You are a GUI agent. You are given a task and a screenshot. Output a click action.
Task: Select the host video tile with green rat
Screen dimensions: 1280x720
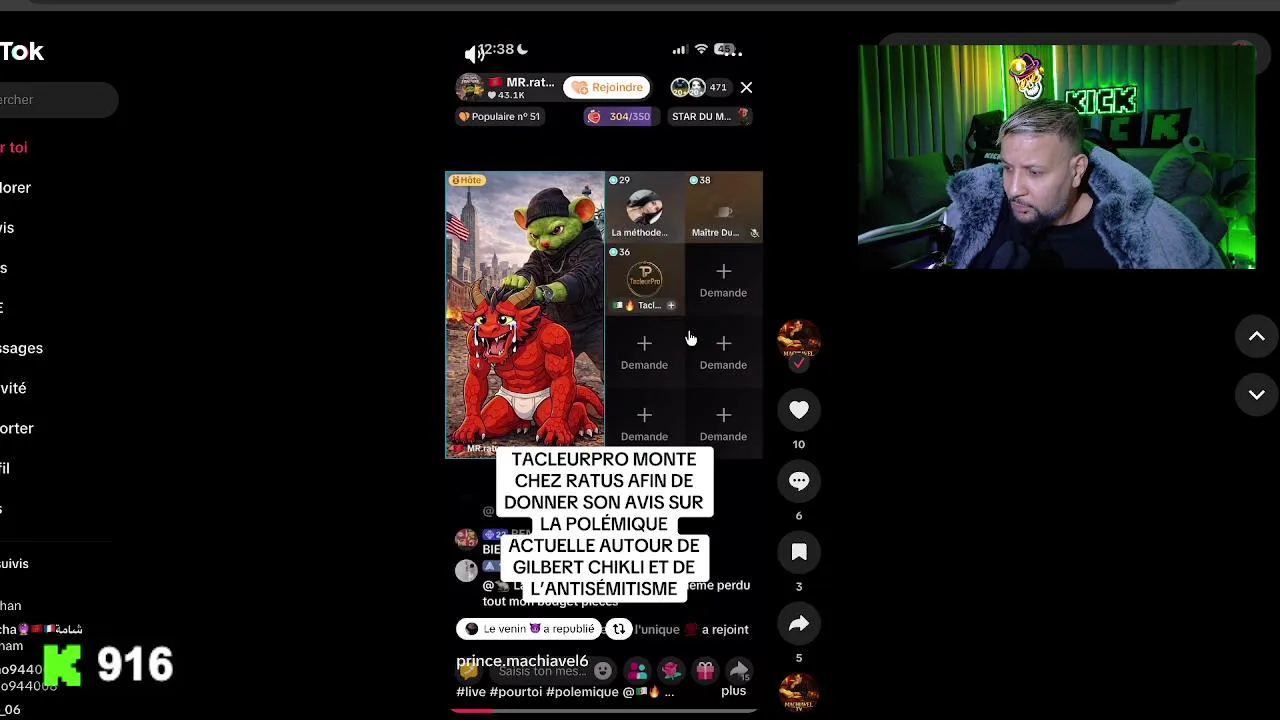point(525,315)
